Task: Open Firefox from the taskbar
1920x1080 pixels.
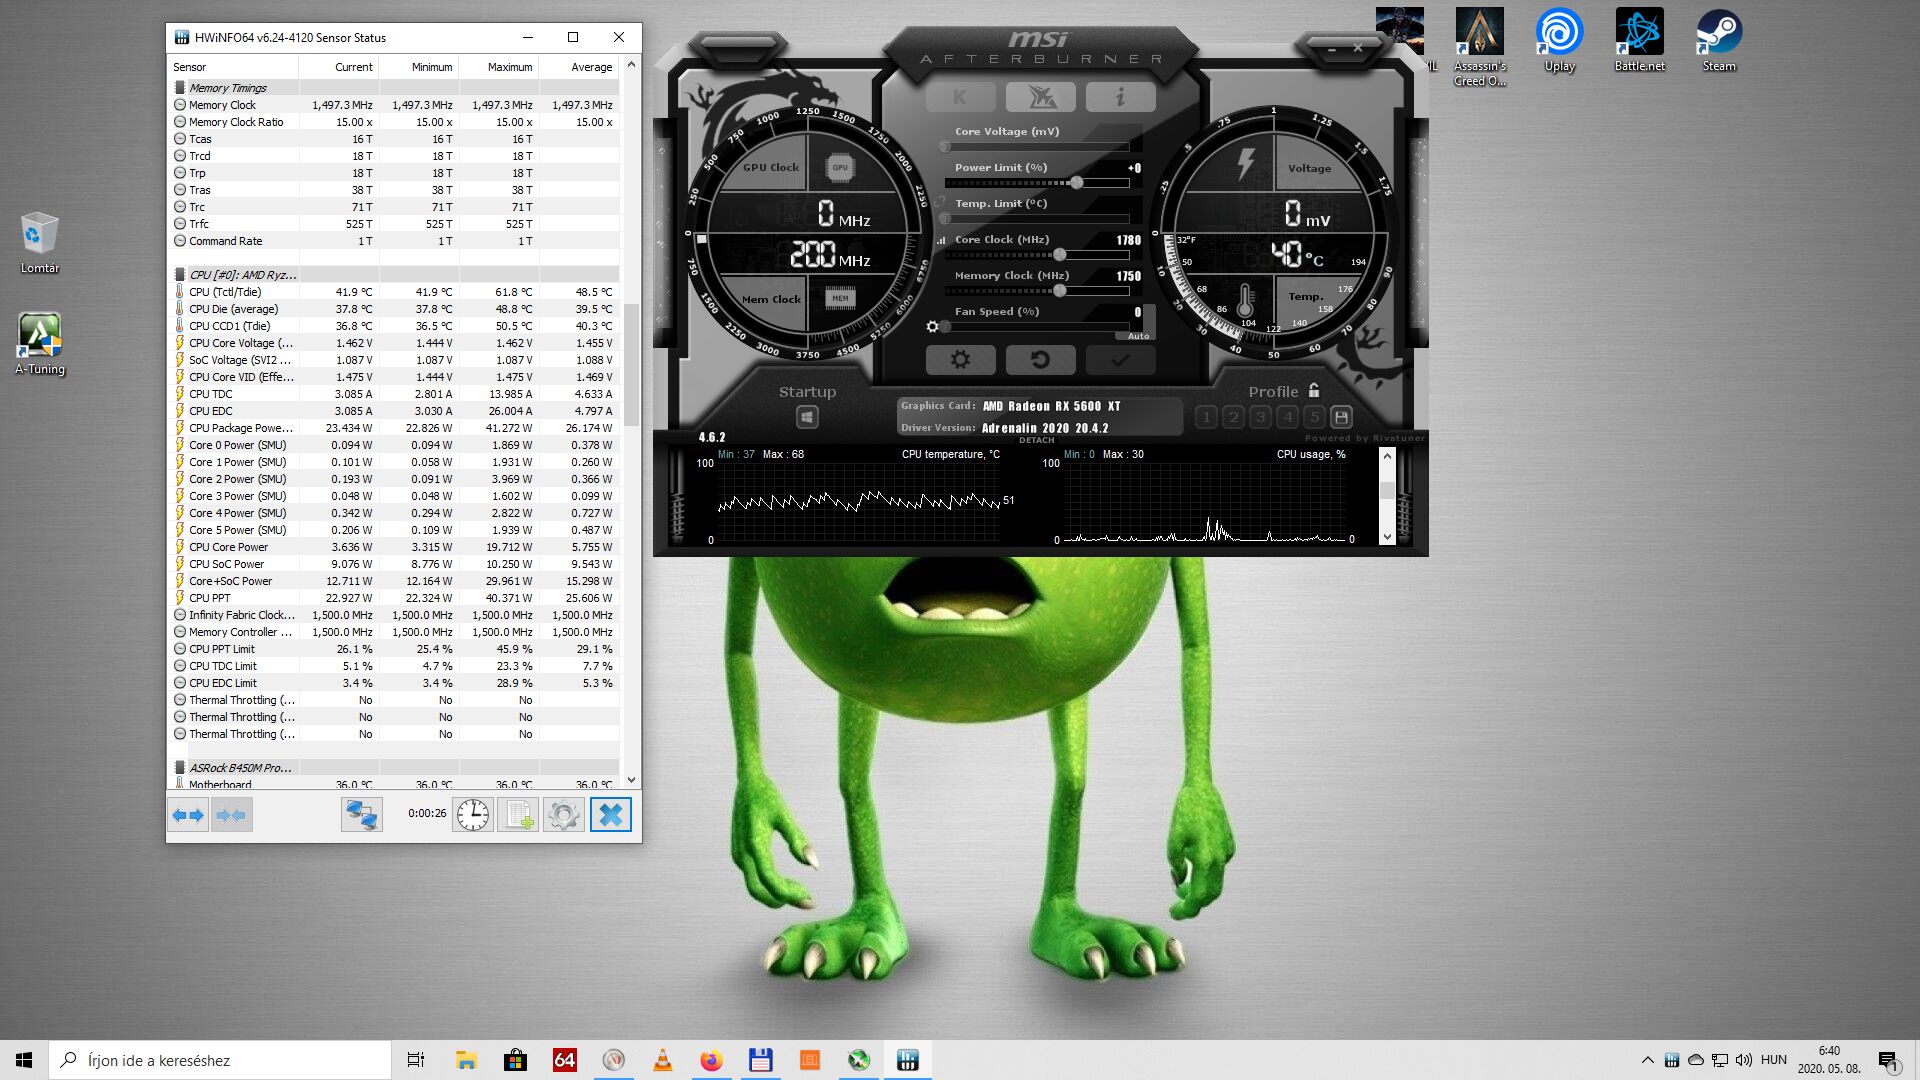Action: click(x=711, y=1060)
